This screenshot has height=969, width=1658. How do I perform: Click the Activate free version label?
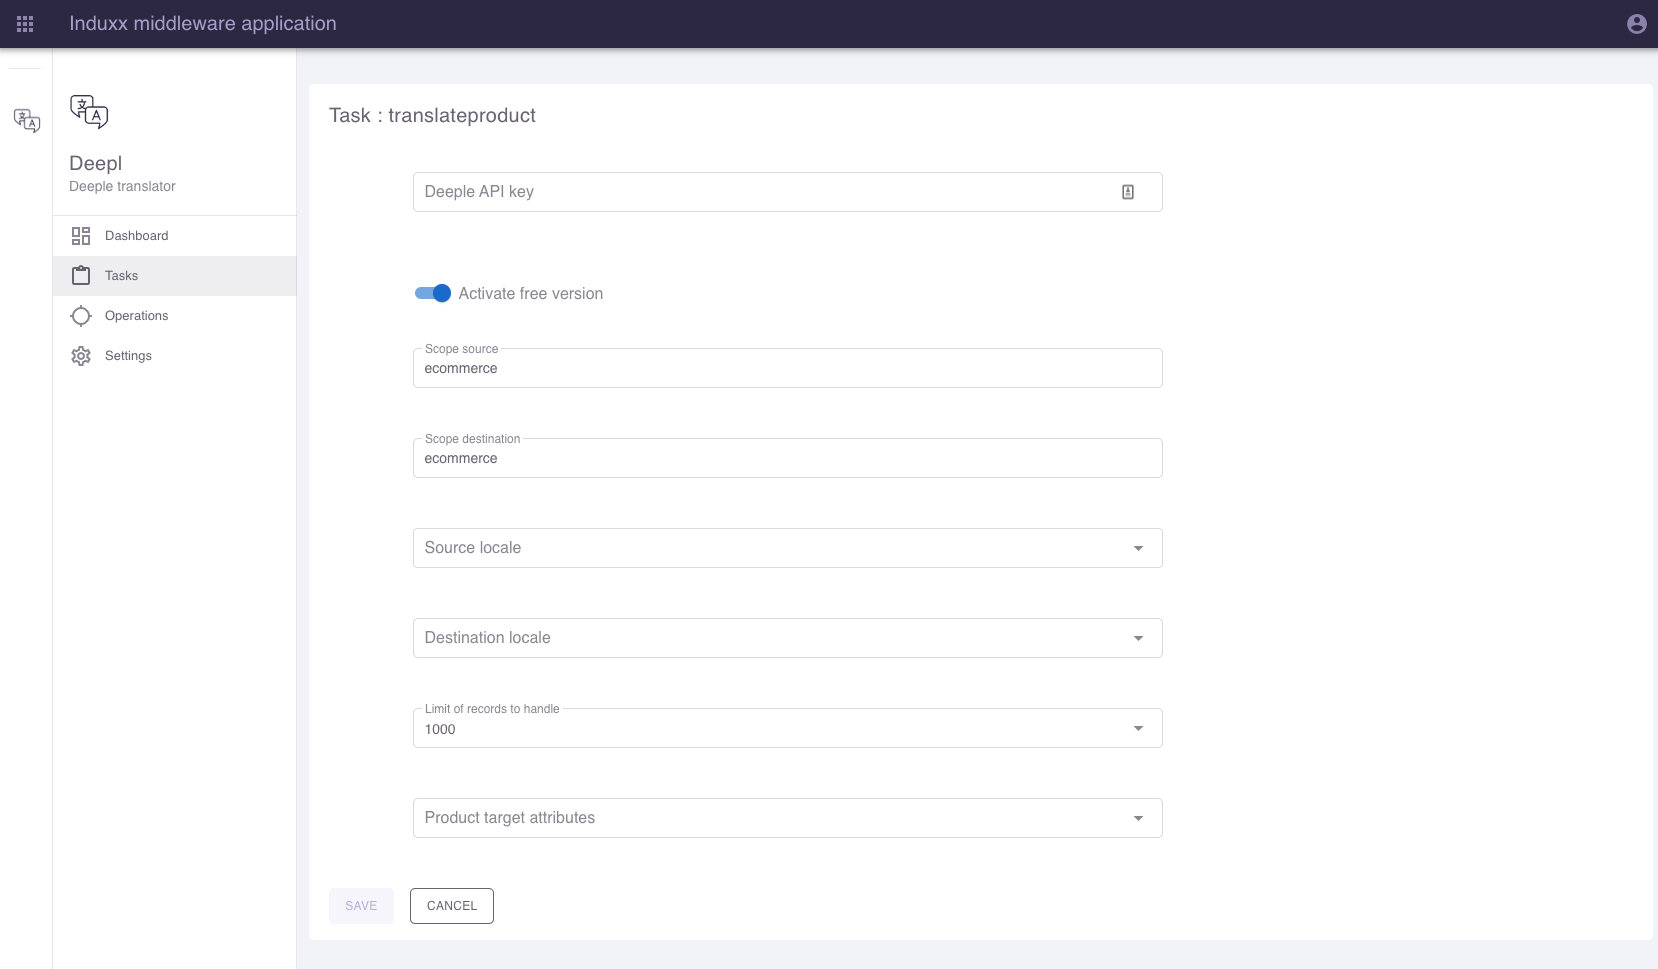(531, 294)
